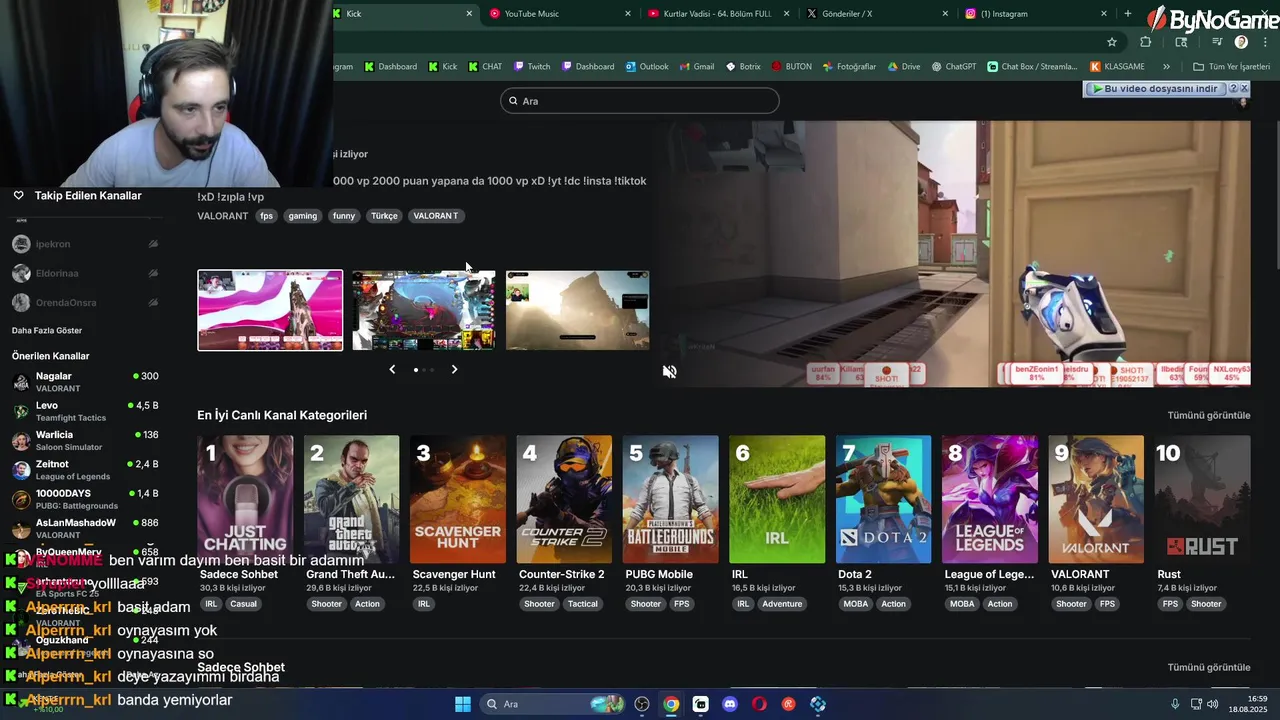Open the Rust category card
Viewport: 1280px width, 720px height.
click(x=1203, y=499)
